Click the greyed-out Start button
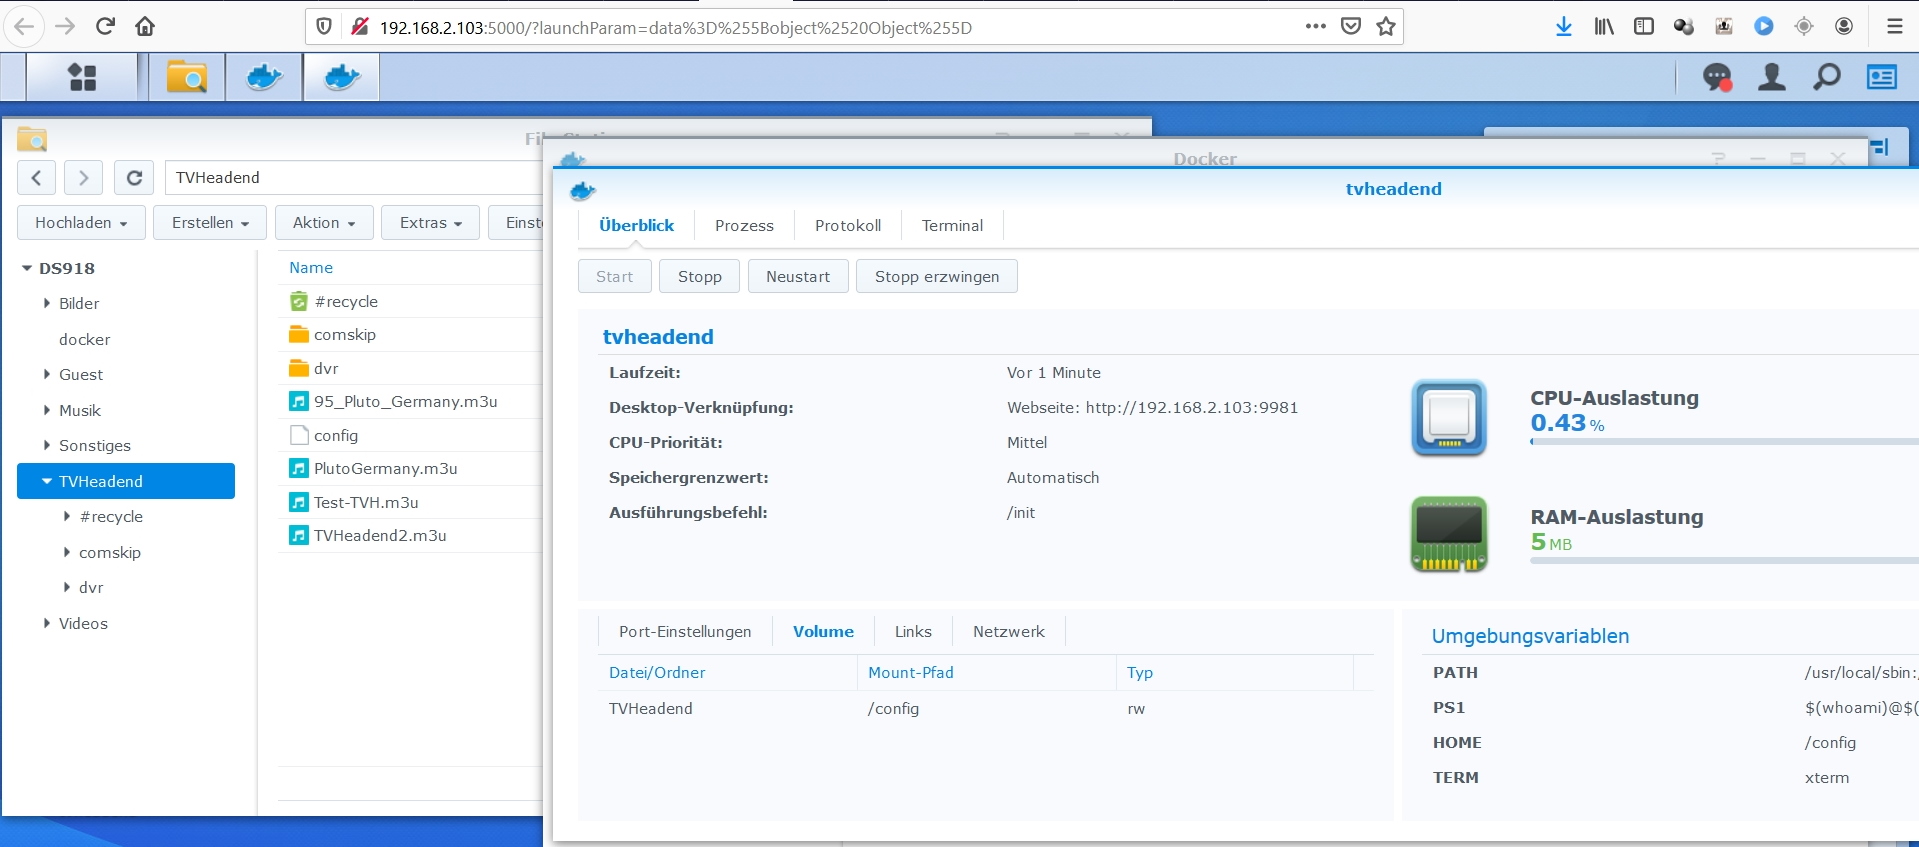 click(x=615, y=277)
